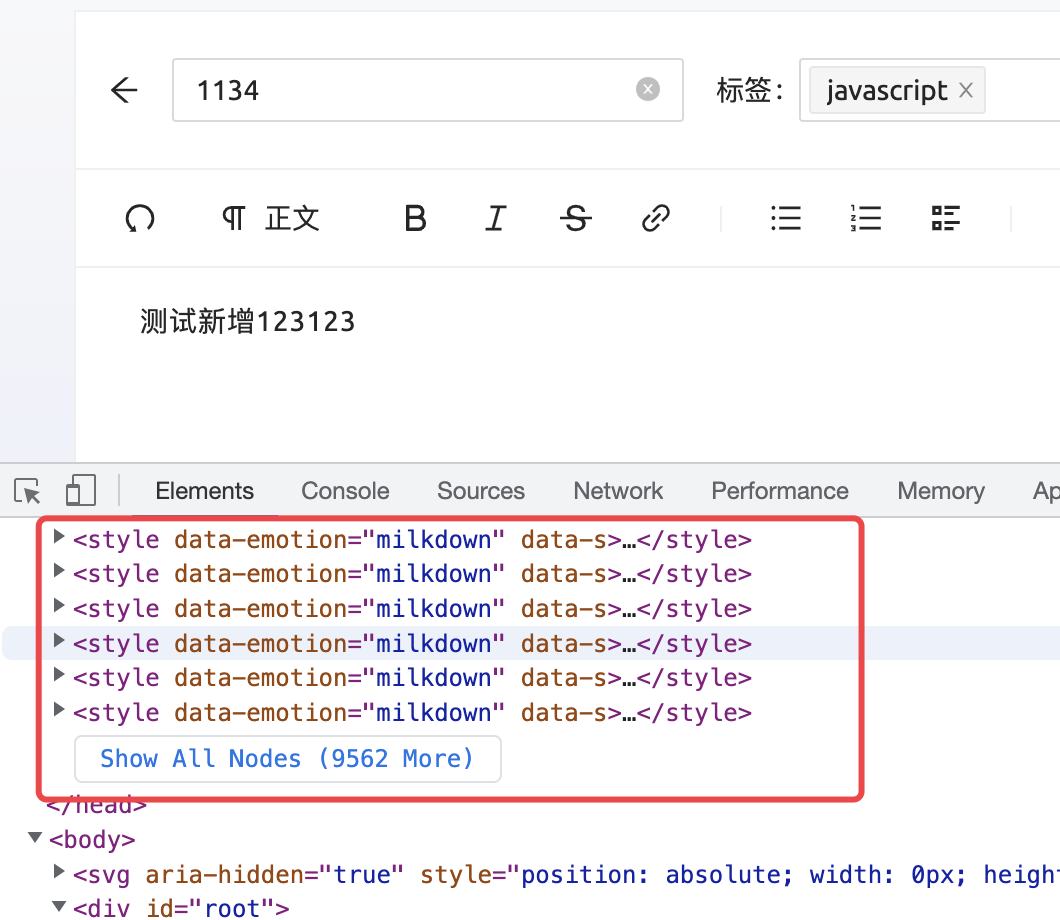The width and height of the screenshot is (1060, 920).
Task: Create a numbered list
Action: click(x=865, y=218)
